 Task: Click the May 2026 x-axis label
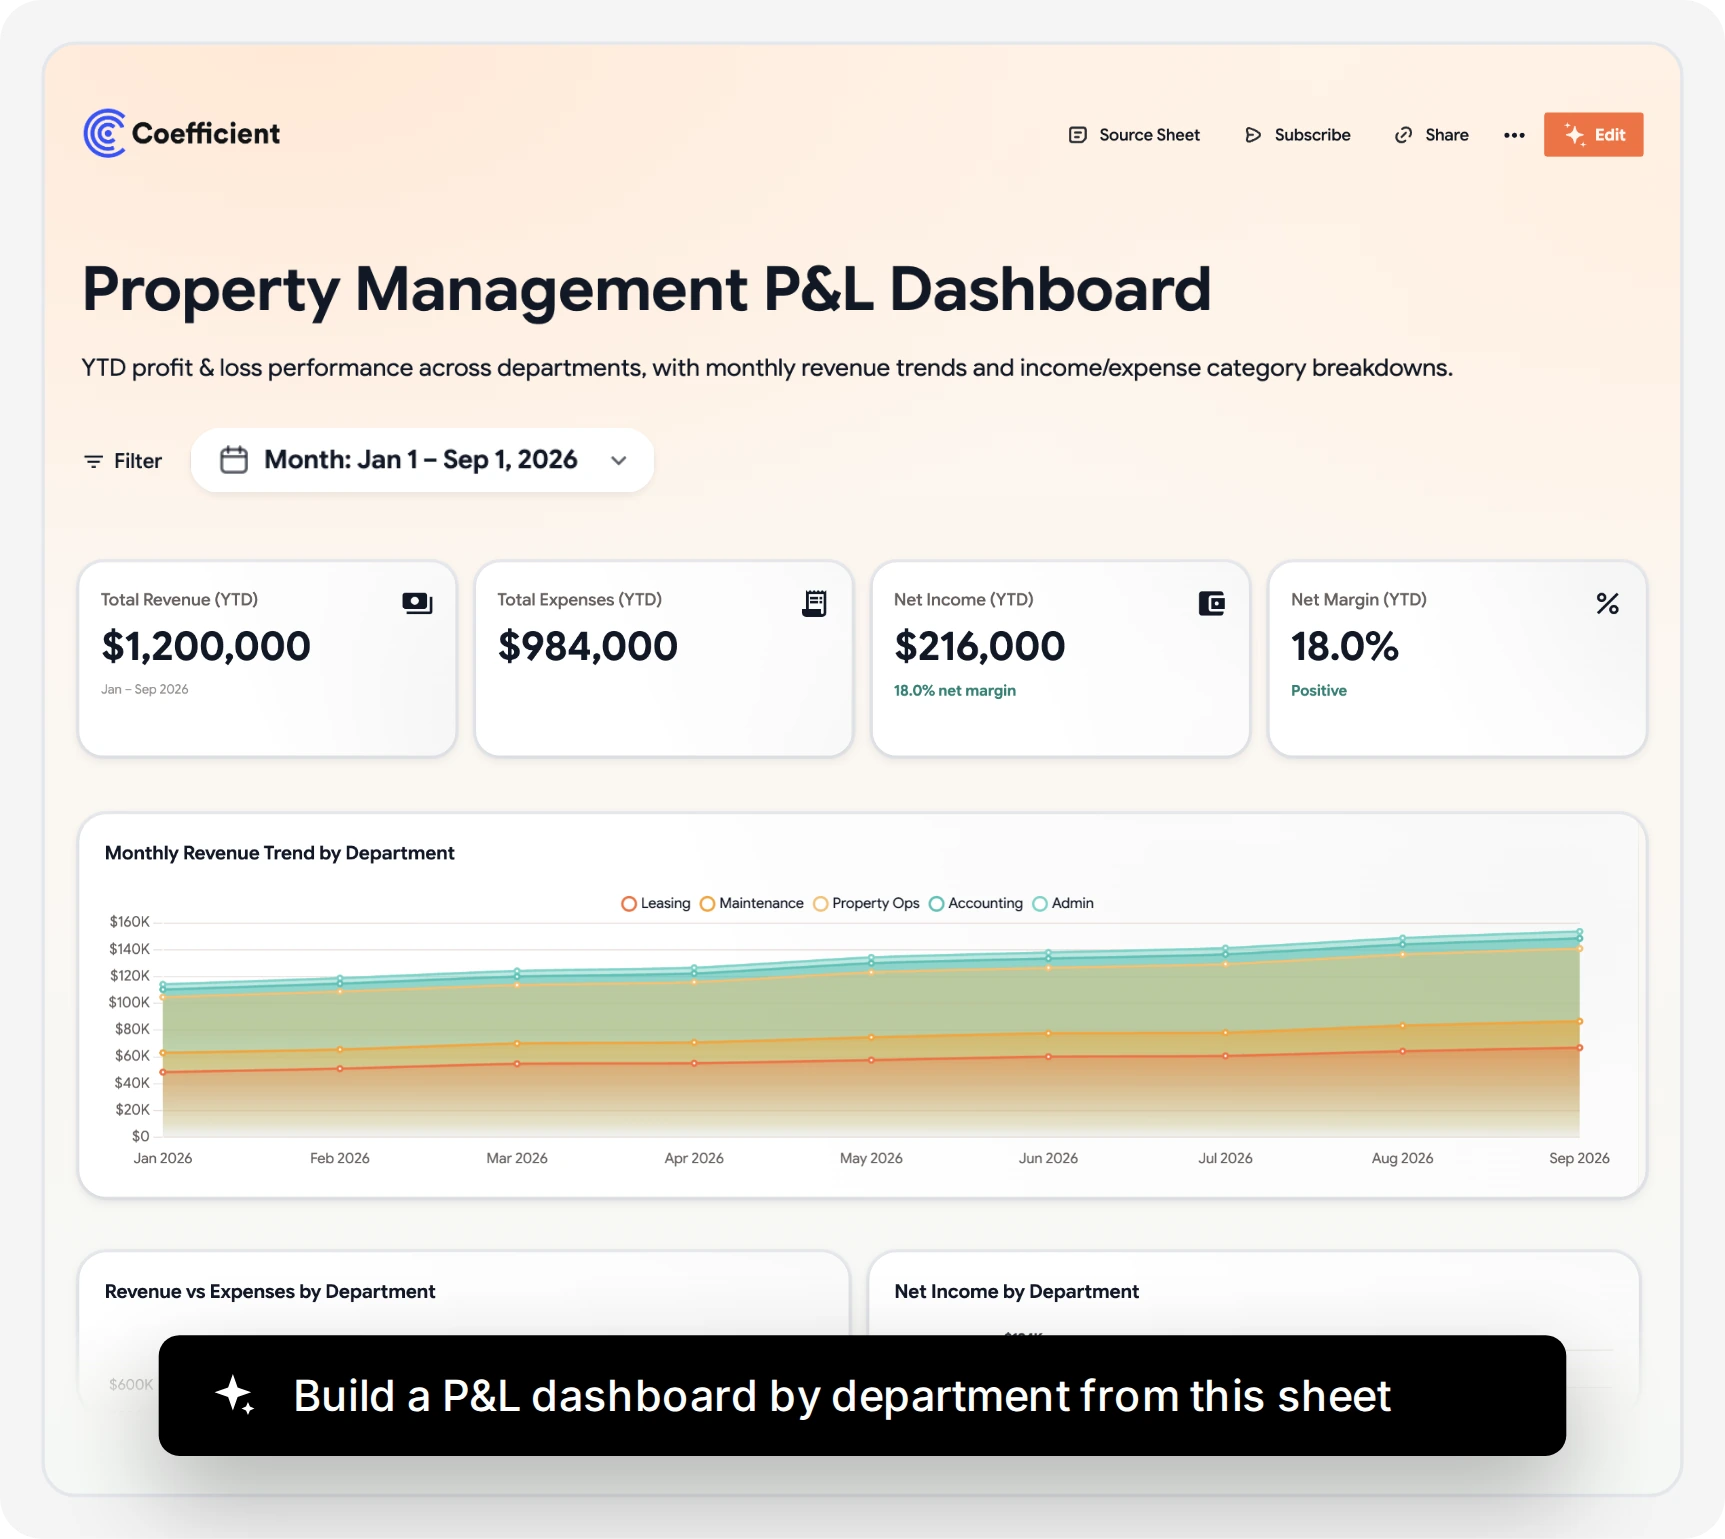tap(871, 1158)
